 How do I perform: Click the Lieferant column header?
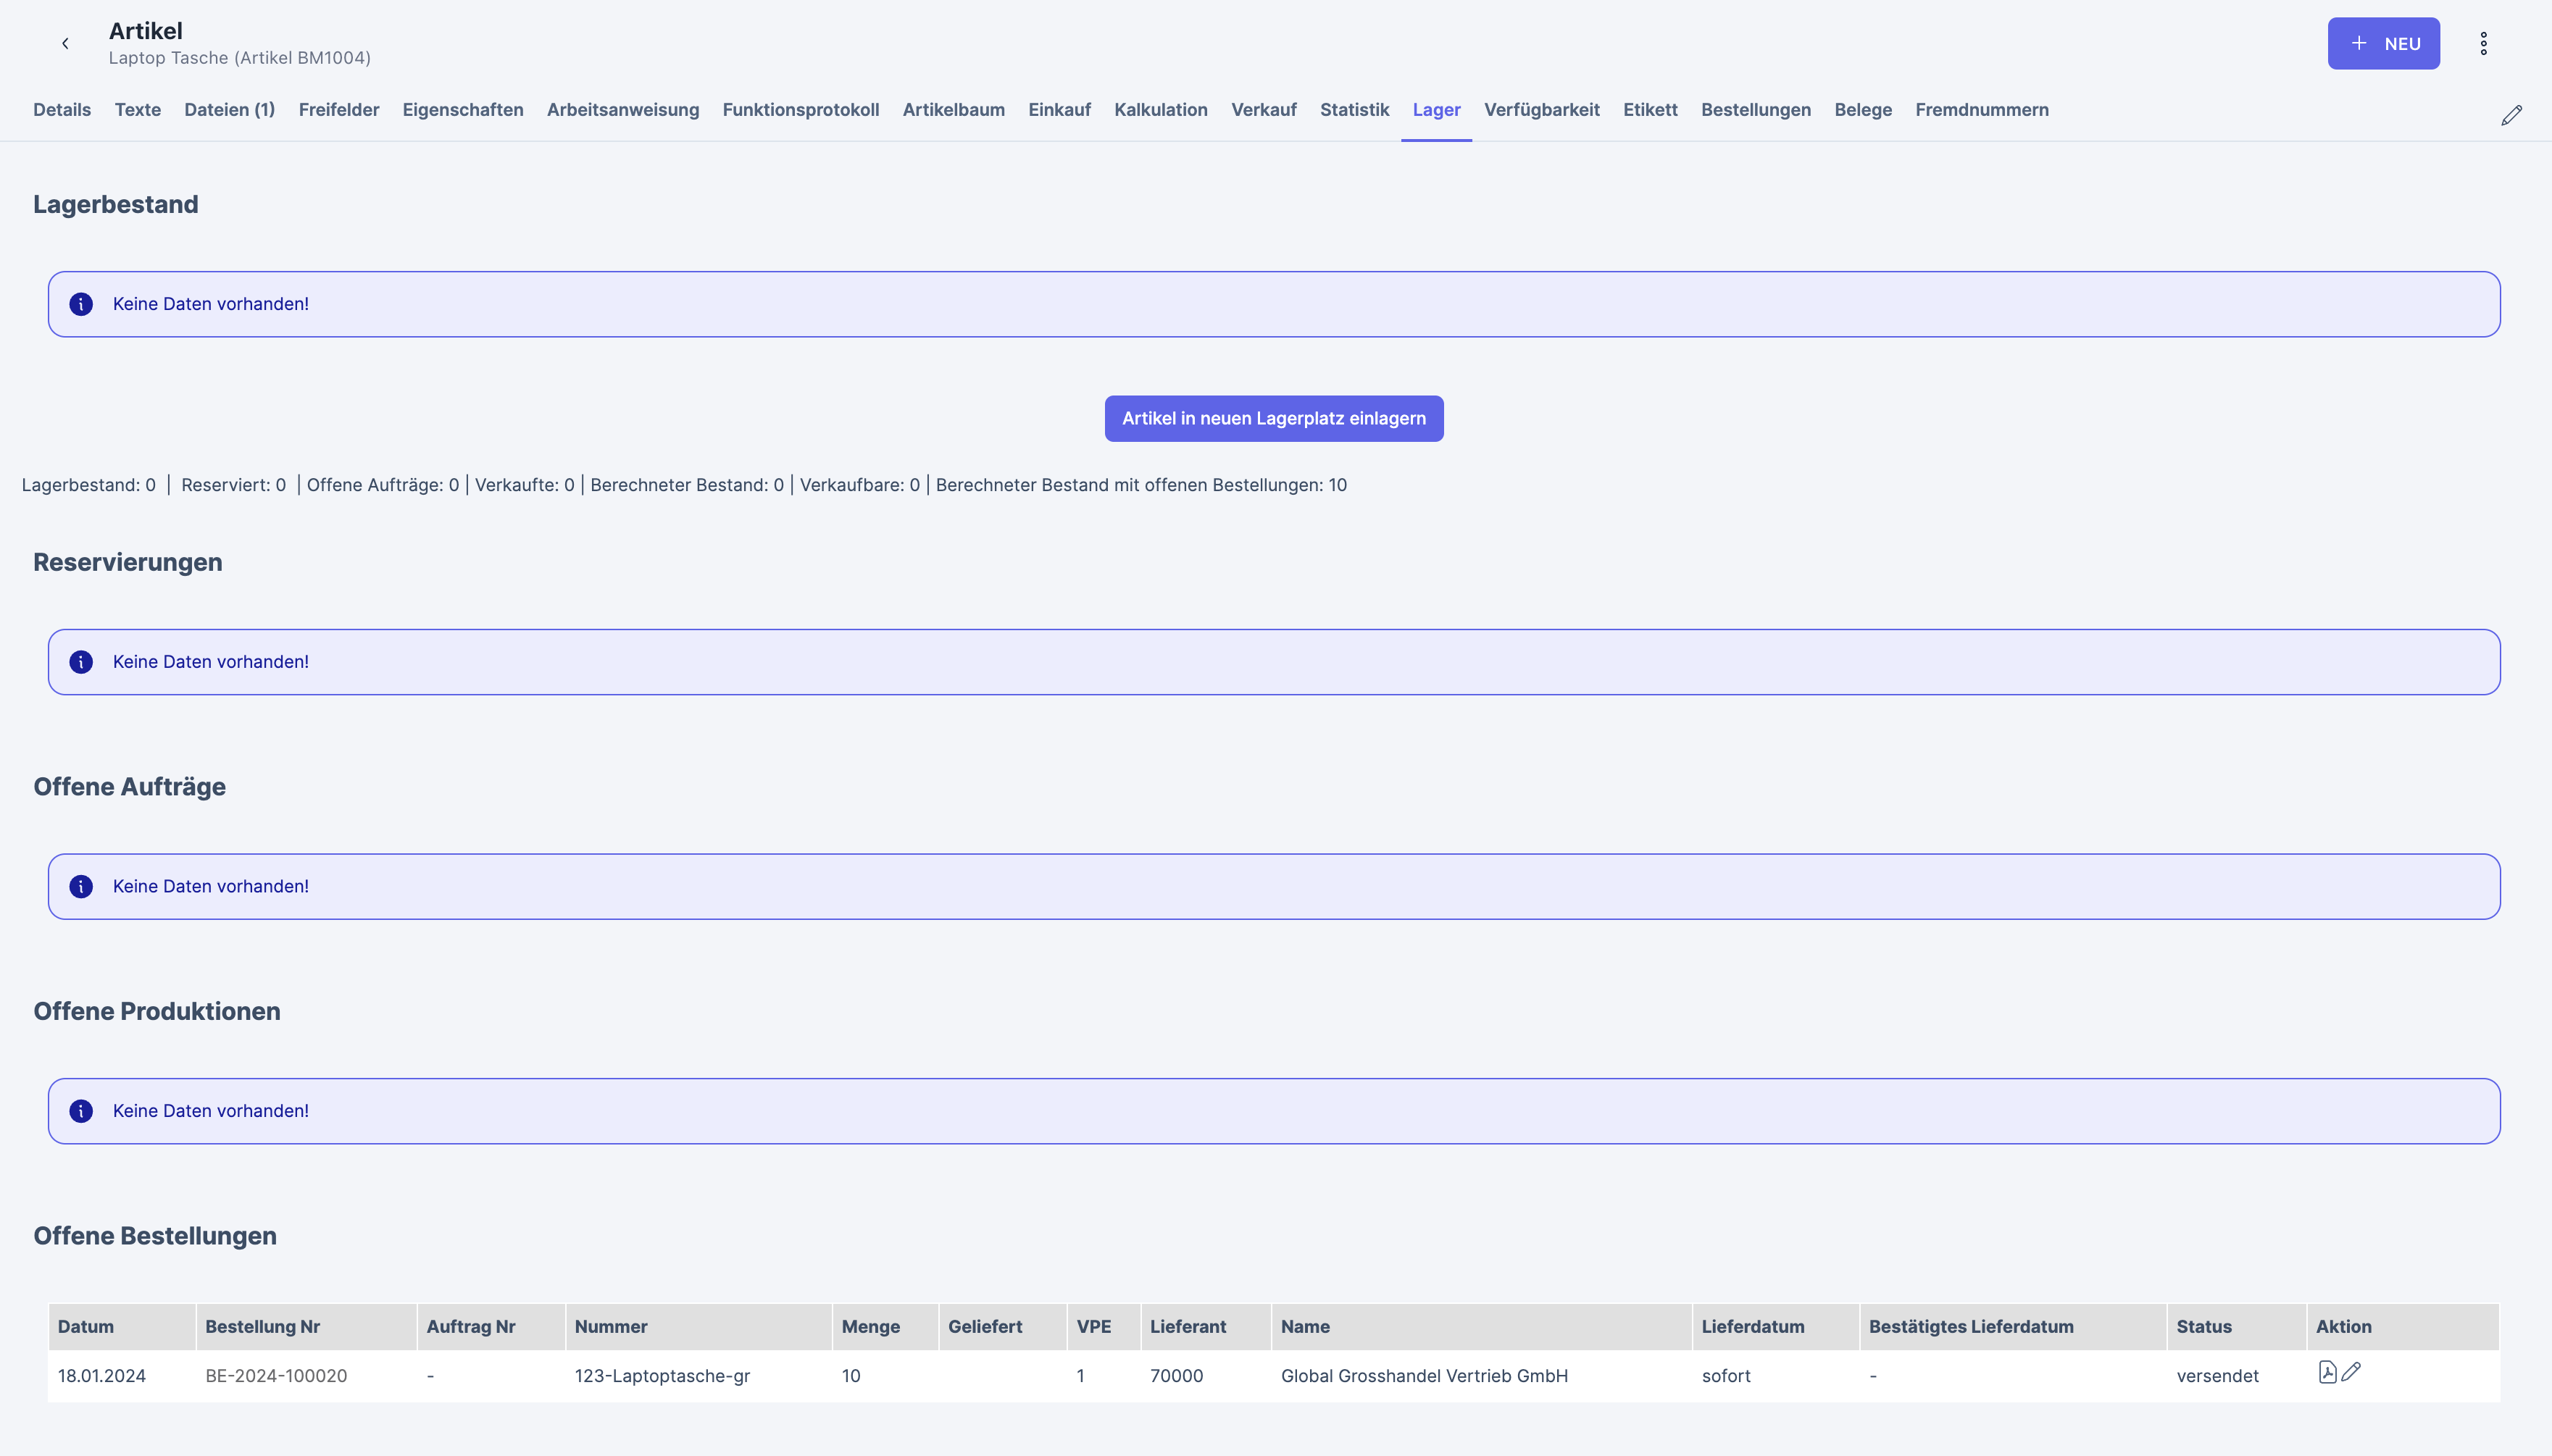click(x=1187, y=1327)
